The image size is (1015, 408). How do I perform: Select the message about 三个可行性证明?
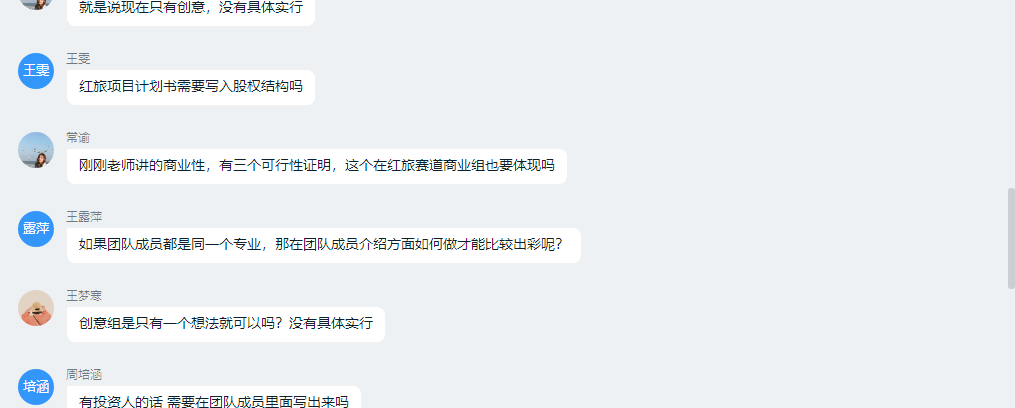coord(317,166)
